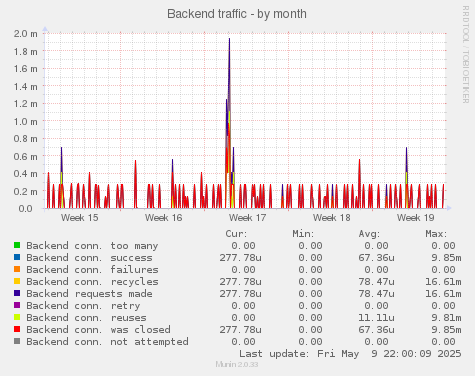Click the lime 'reuses' legend swatch
Image resolution: width=475 pixels, height=376 pixels.
(17, 317)
